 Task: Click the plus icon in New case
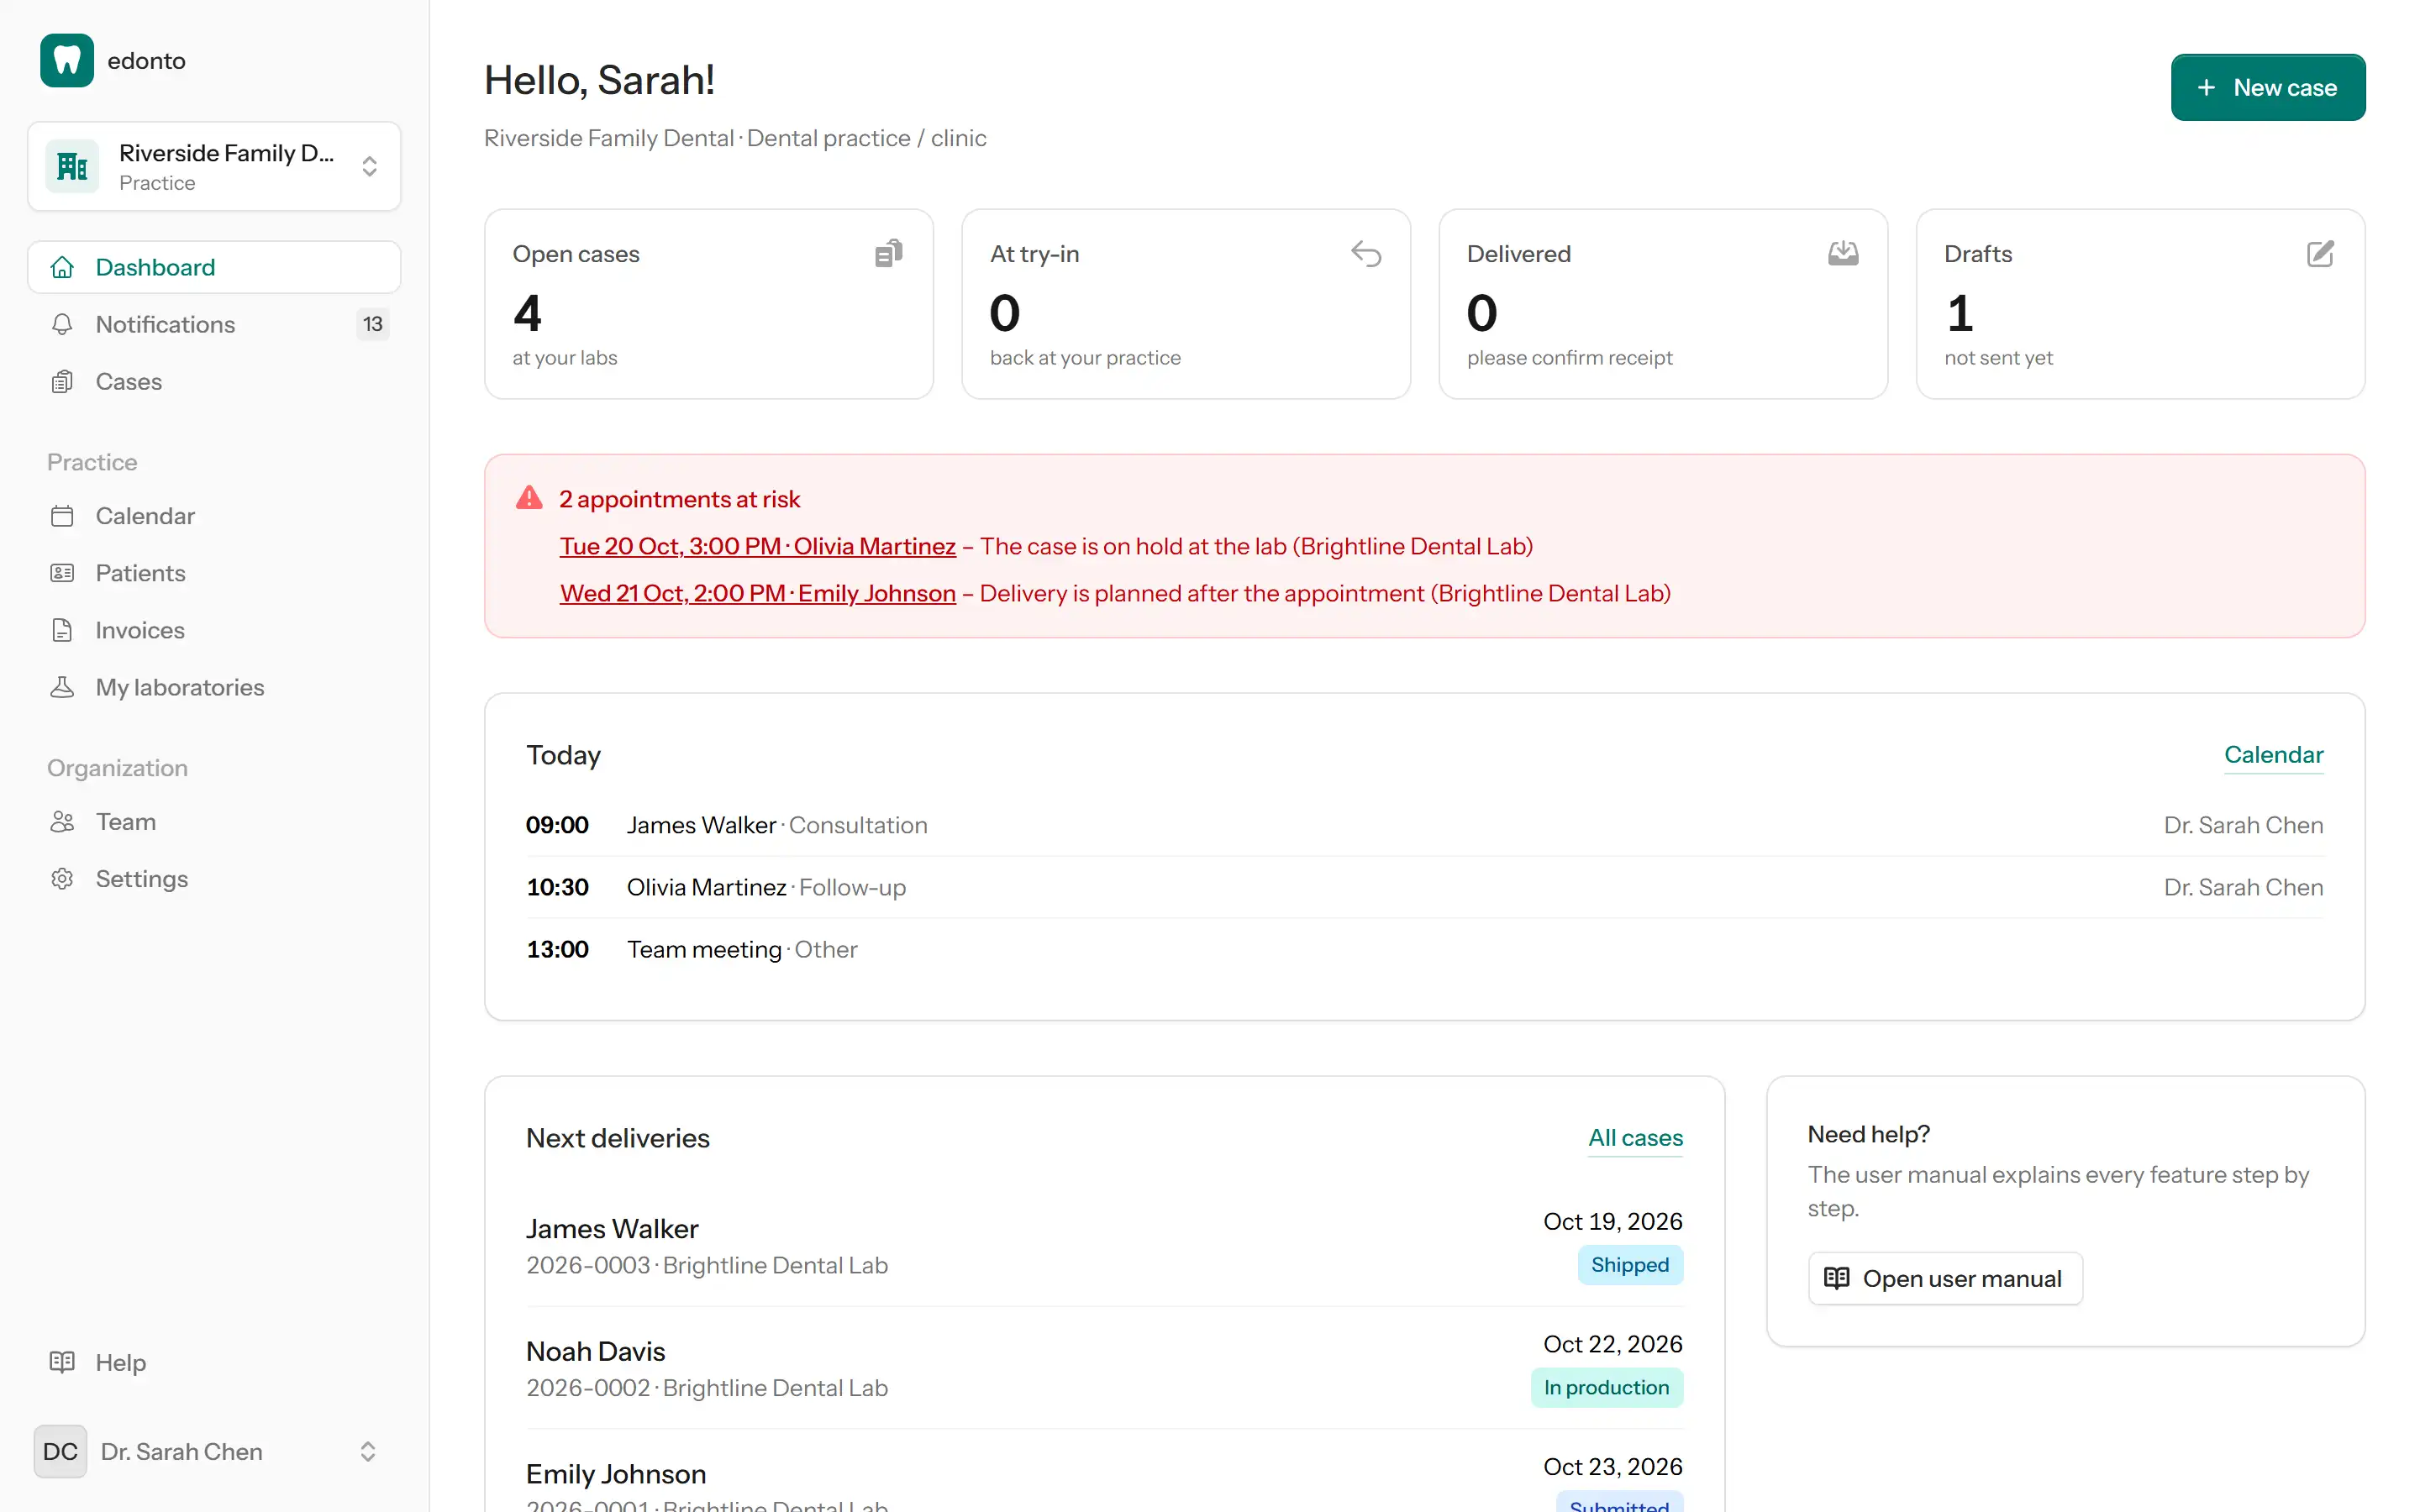click(x=2206, y=88)
